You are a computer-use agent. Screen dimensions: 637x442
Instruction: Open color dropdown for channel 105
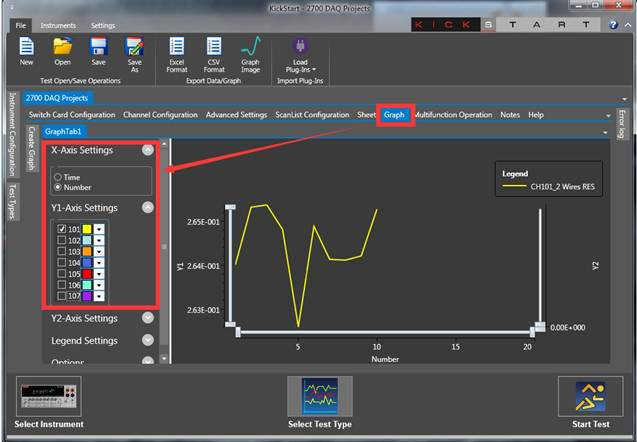click(x=99, y=274)
